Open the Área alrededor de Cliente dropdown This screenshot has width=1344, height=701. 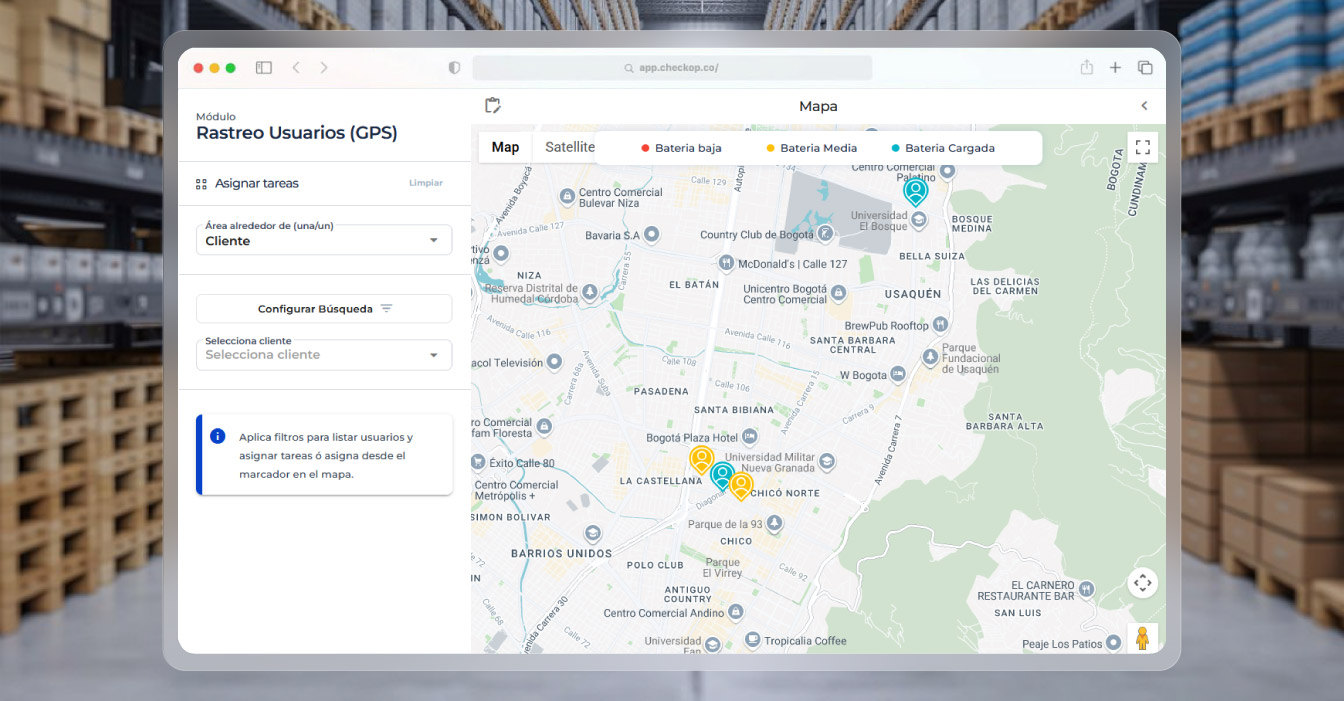(434, 239)
